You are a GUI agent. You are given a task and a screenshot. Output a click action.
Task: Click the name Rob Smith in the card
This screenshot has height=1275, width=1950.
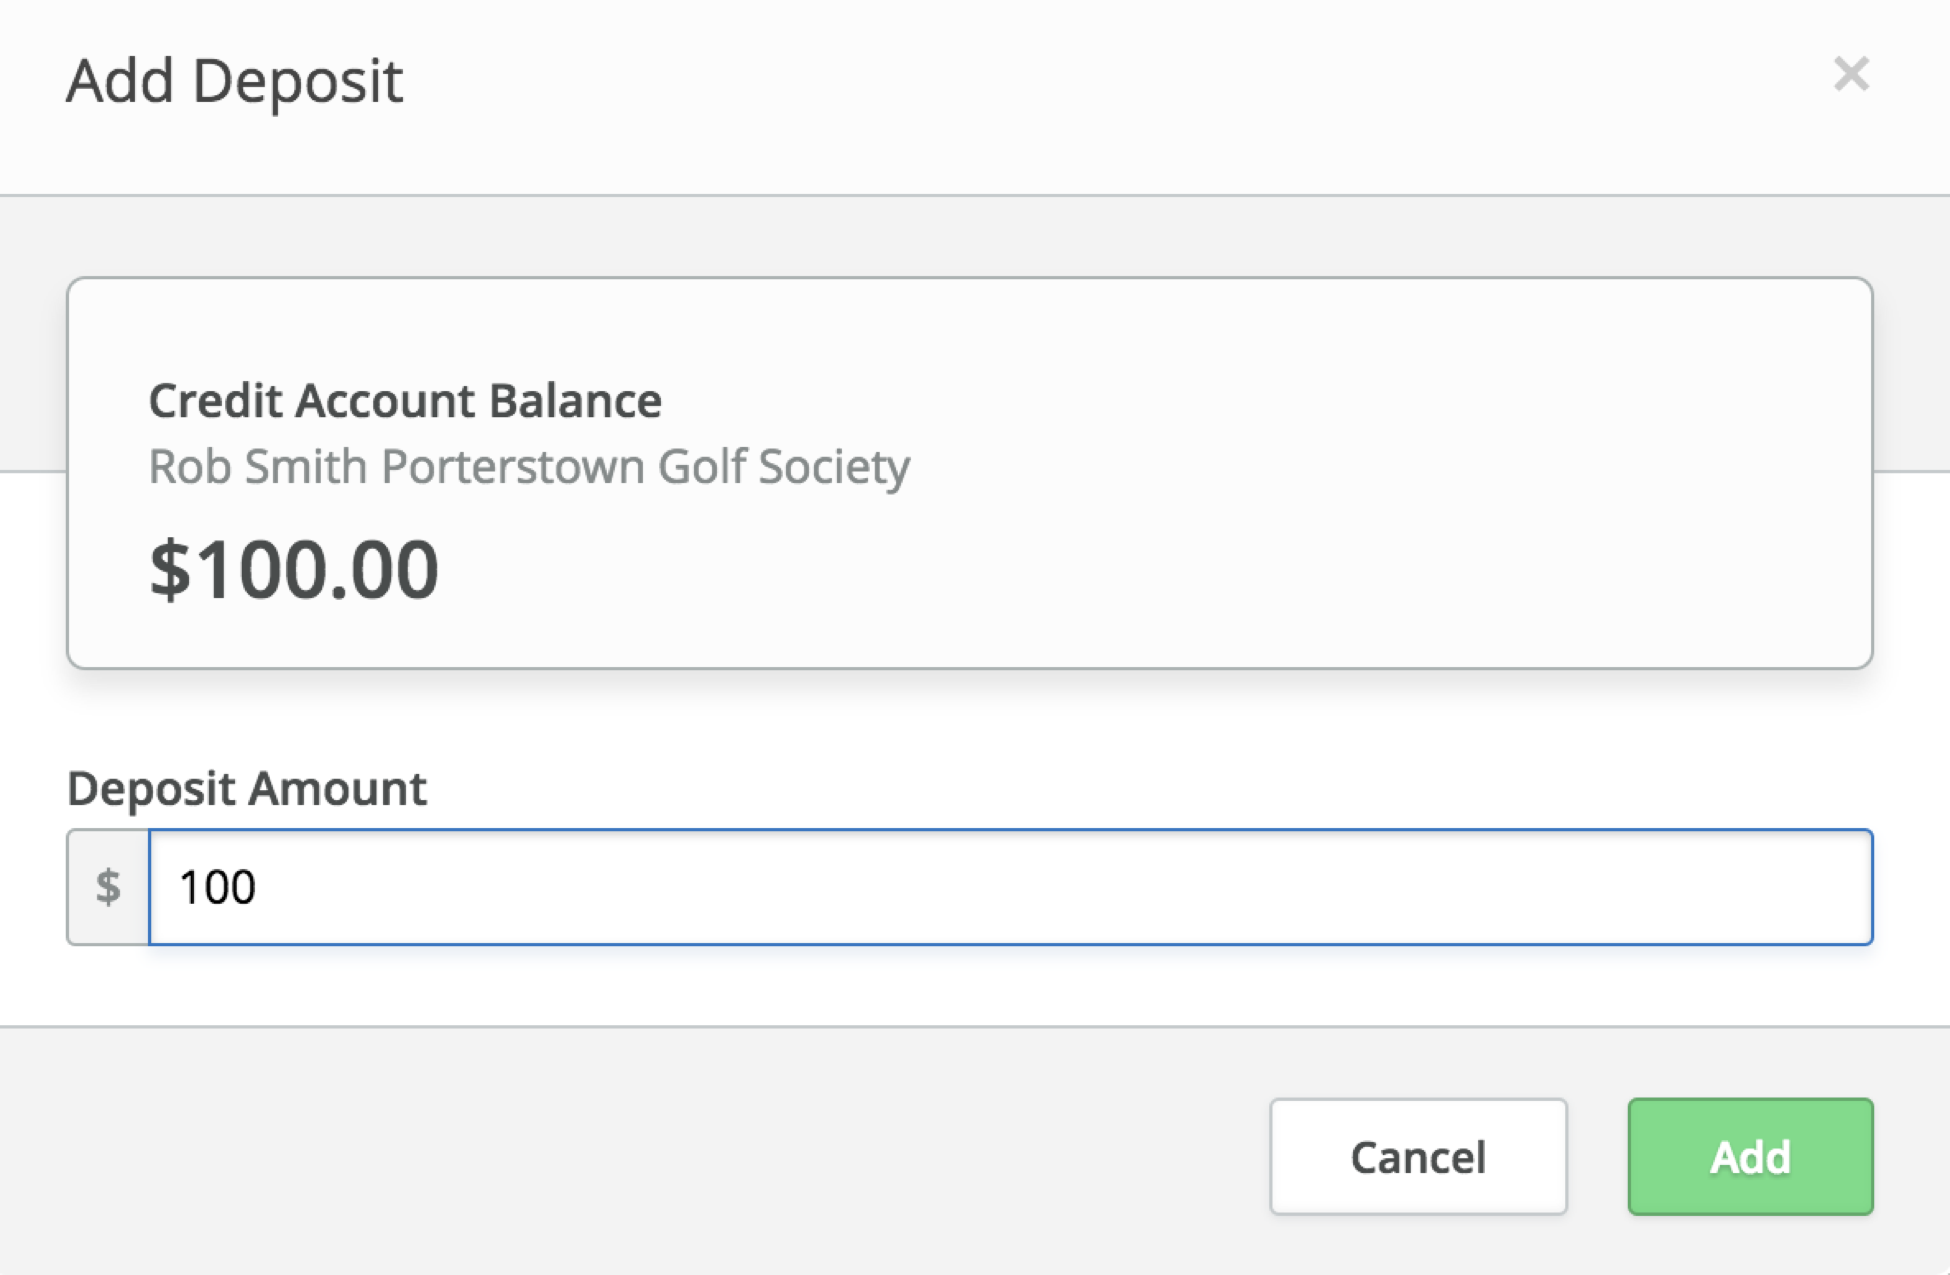(x=258, y=466)
